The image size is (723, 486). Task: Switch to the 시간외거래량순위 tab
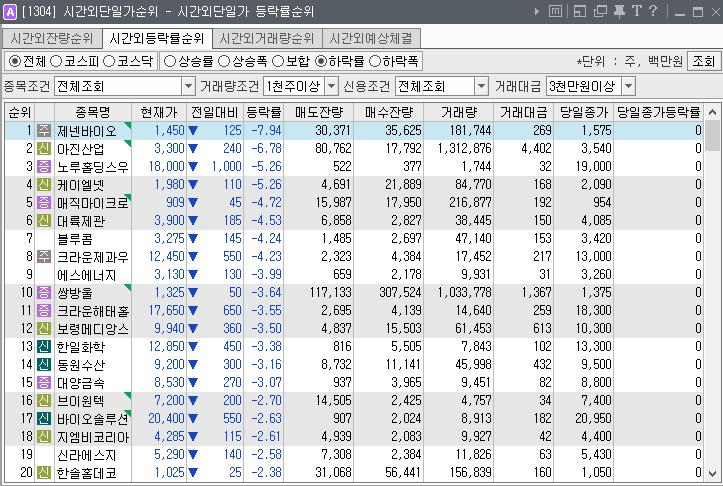[267, 38]
